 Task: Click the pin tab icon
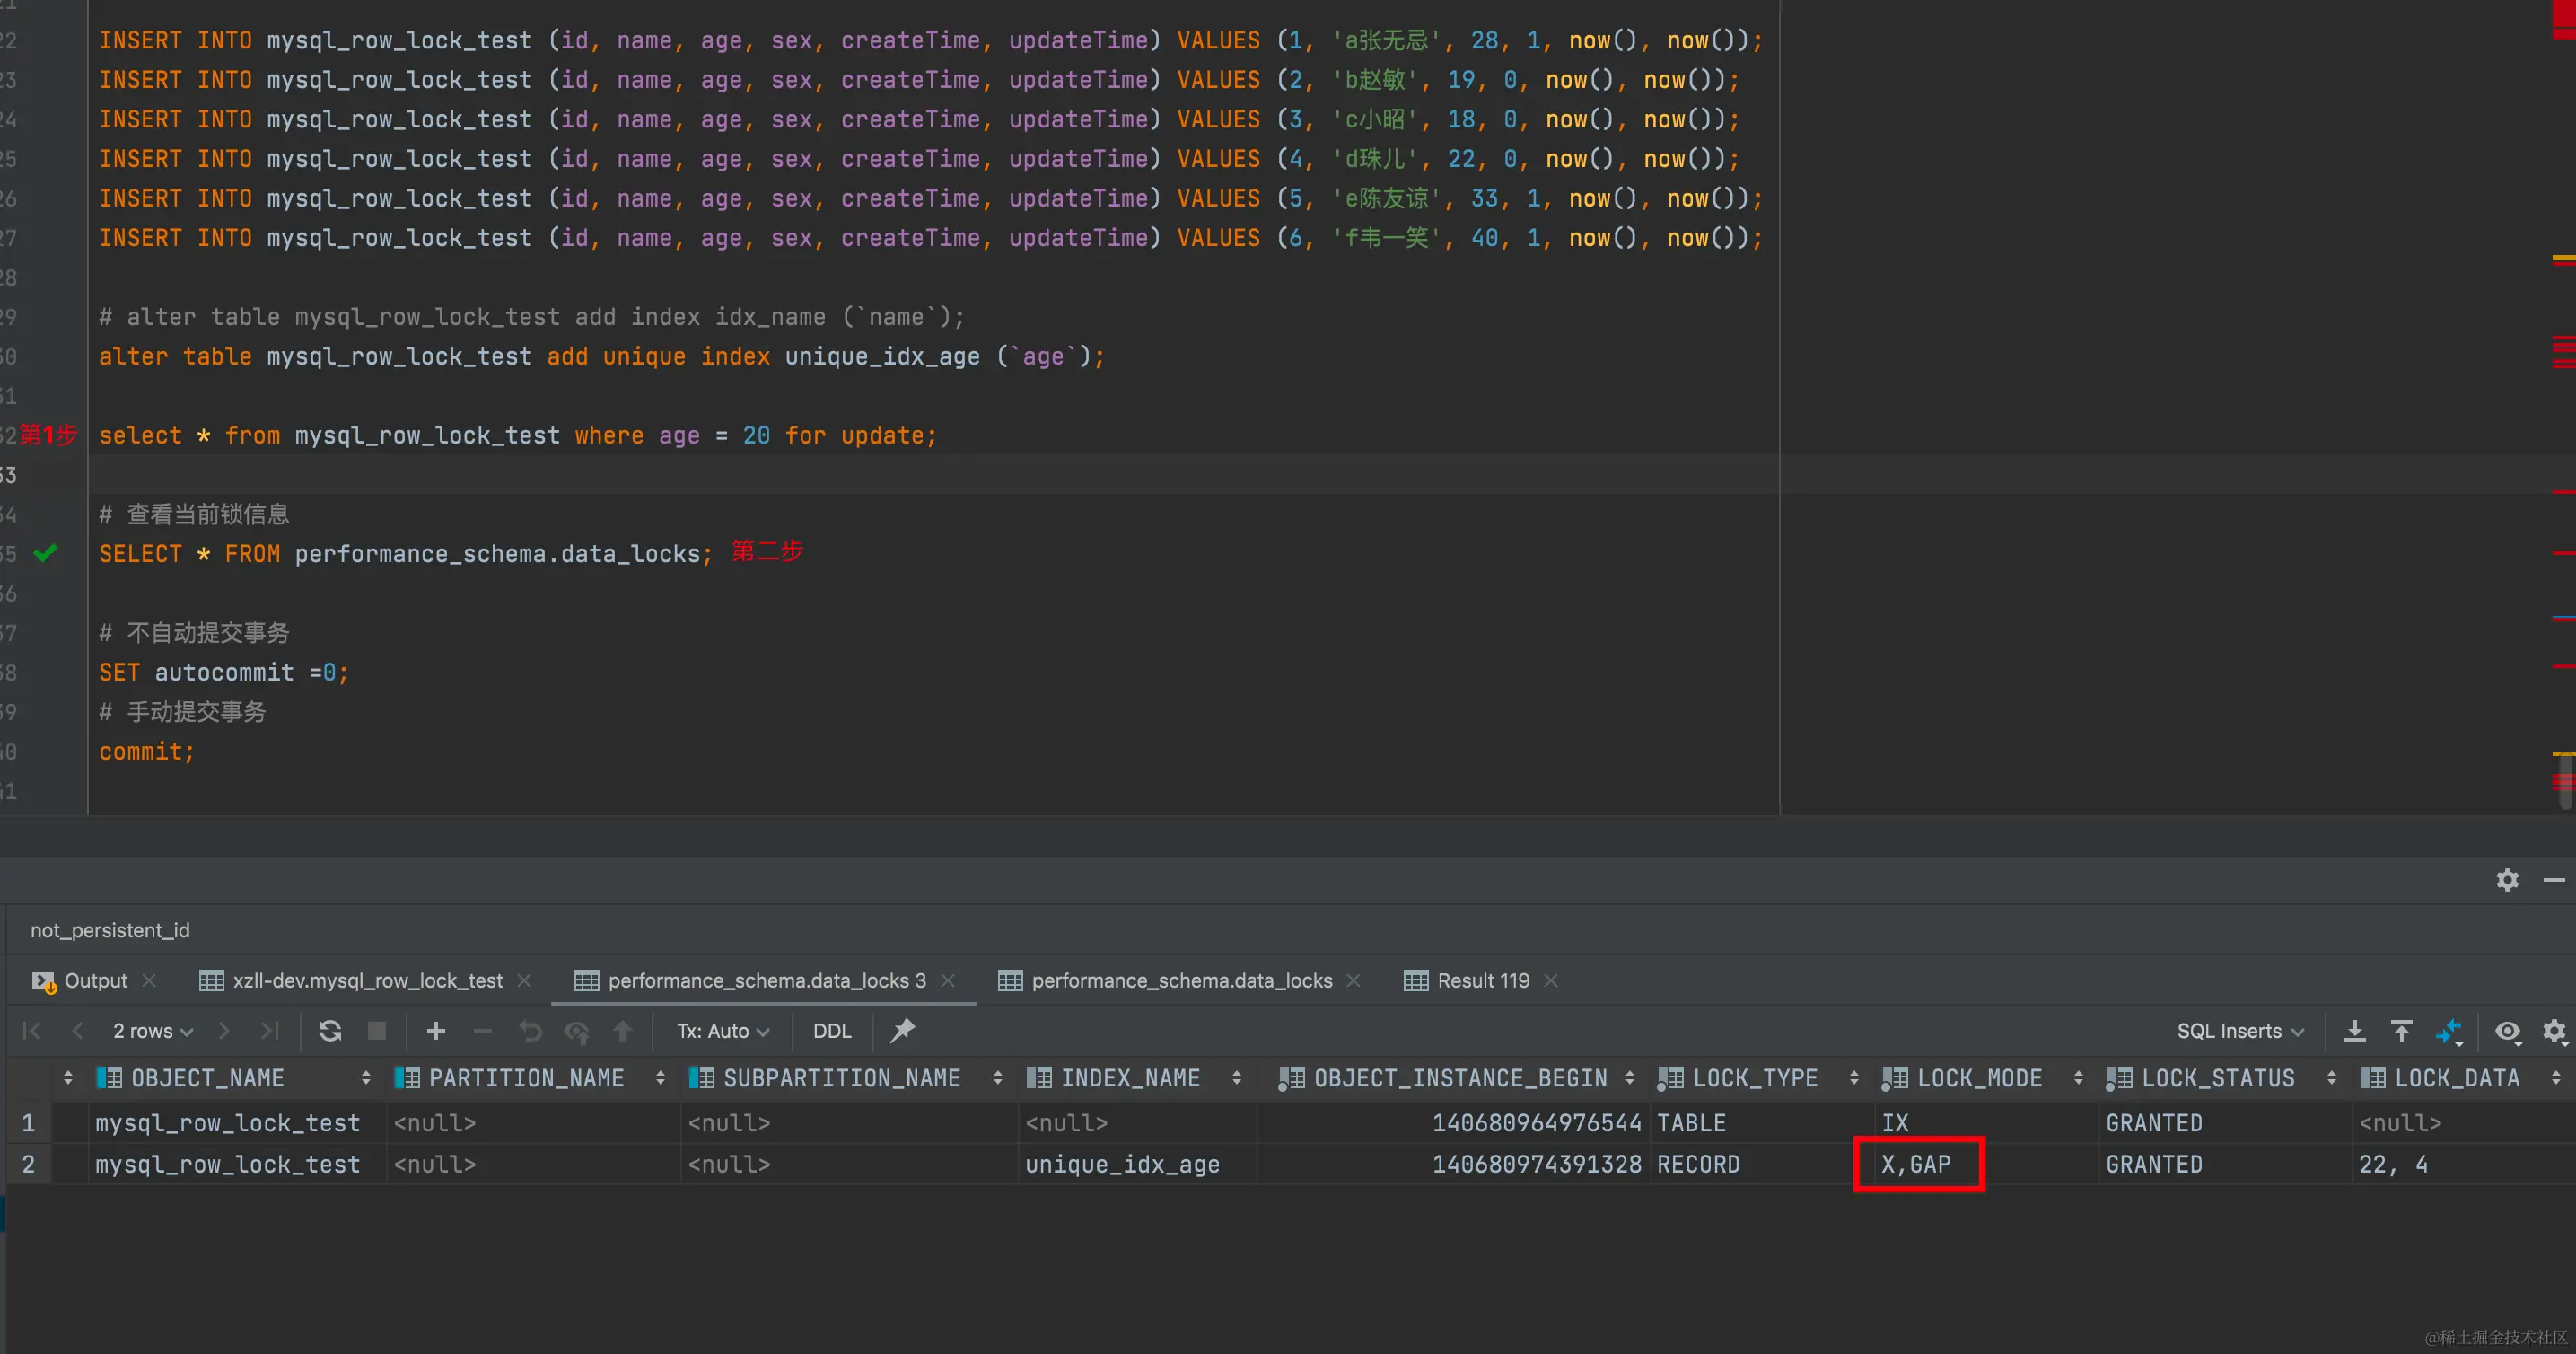[902, 1030]
